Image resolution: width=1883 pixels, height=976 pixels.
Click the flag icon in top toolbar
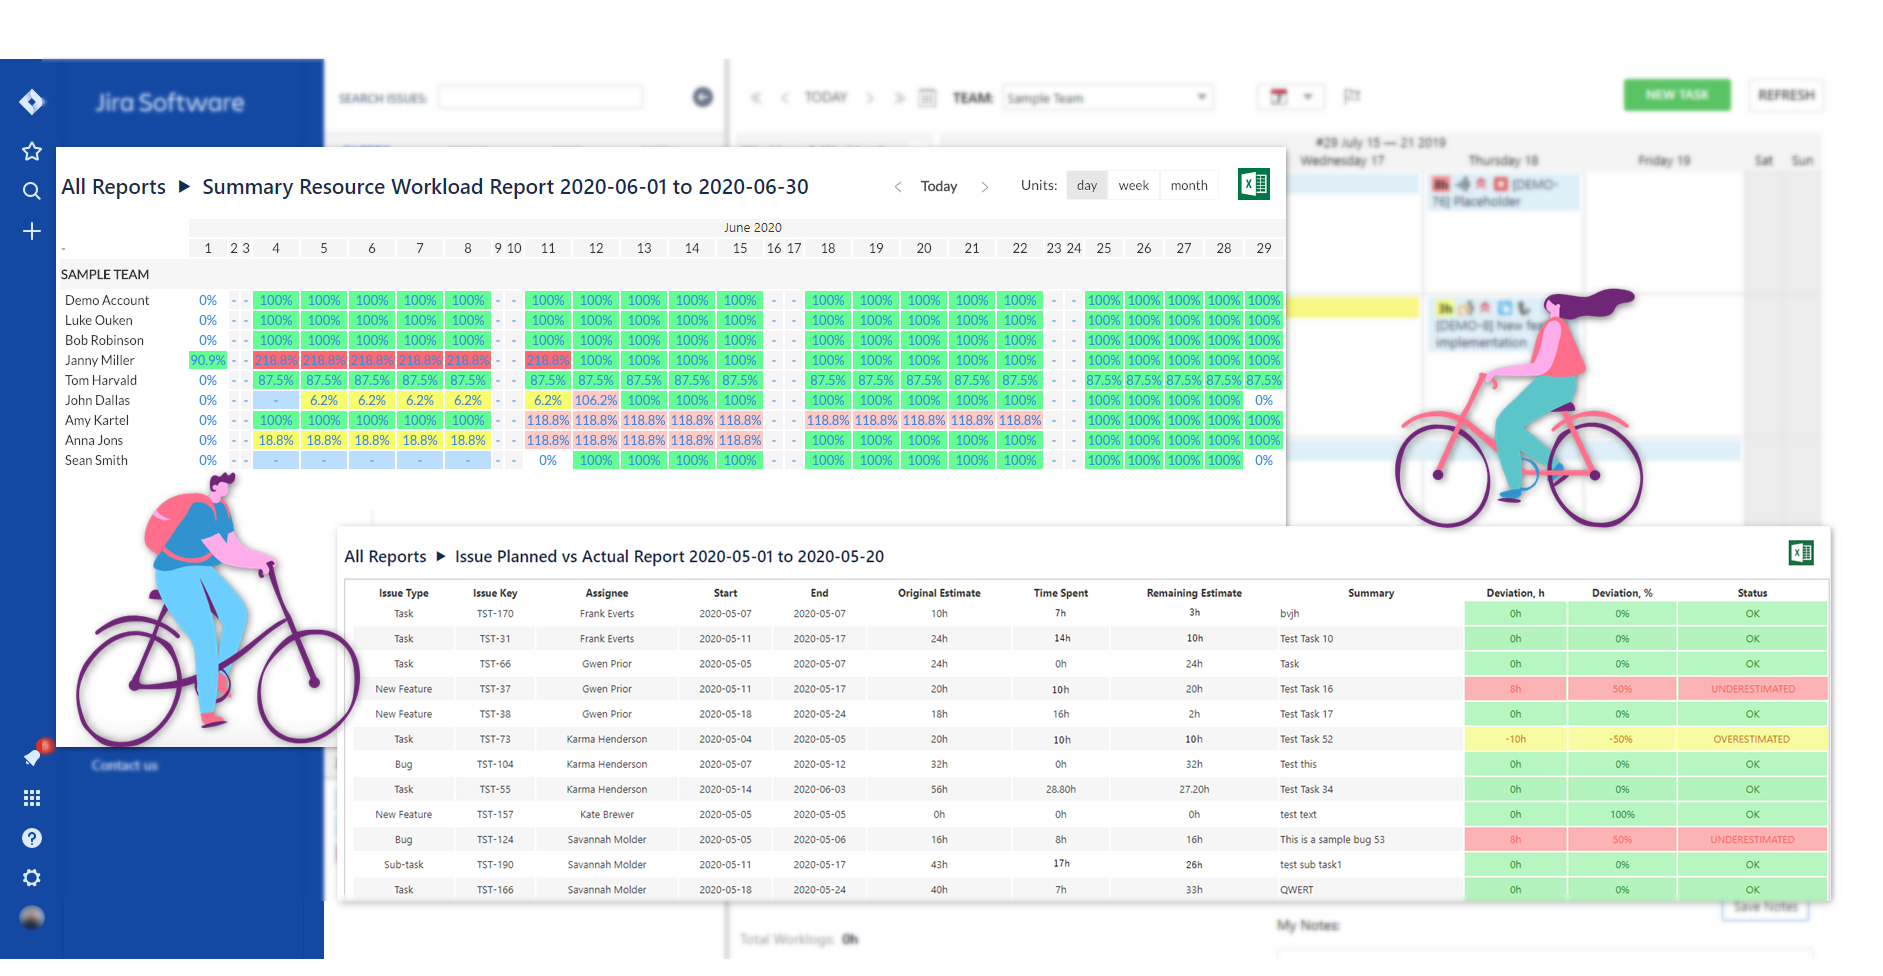click(x=1352, y=96)
